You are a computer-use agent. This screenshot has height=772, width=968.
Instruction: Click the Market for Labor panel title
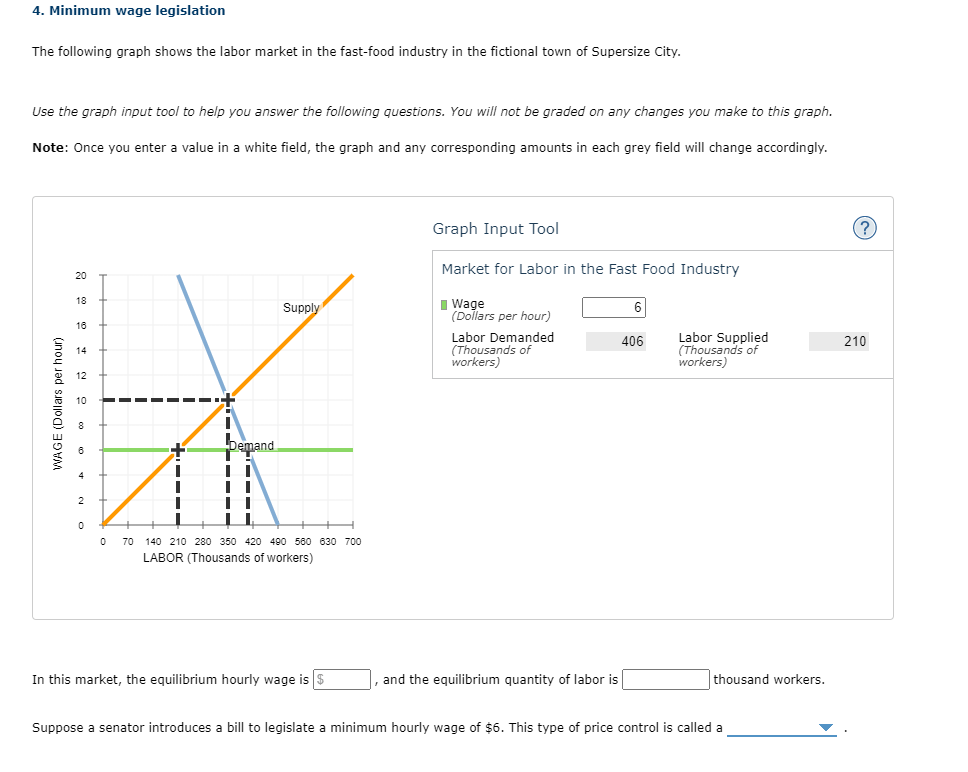(590, 269)
